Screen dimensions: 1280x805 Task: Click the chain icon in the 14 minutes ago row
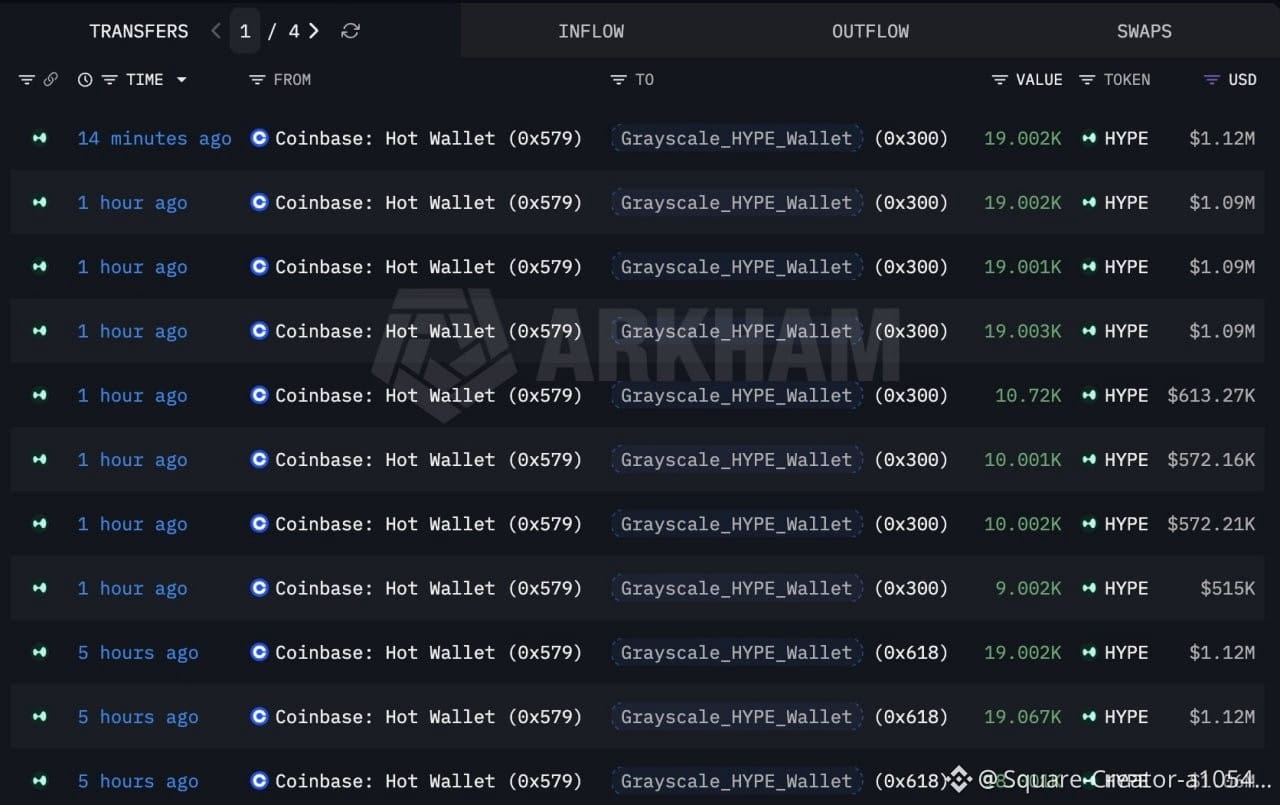coord(39,138)
